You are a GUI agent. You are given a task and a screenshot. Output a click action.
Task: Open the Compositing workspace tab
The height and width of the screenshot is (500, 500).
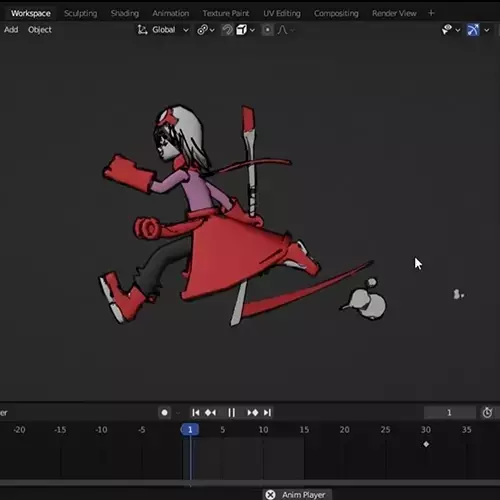point(336,13)
